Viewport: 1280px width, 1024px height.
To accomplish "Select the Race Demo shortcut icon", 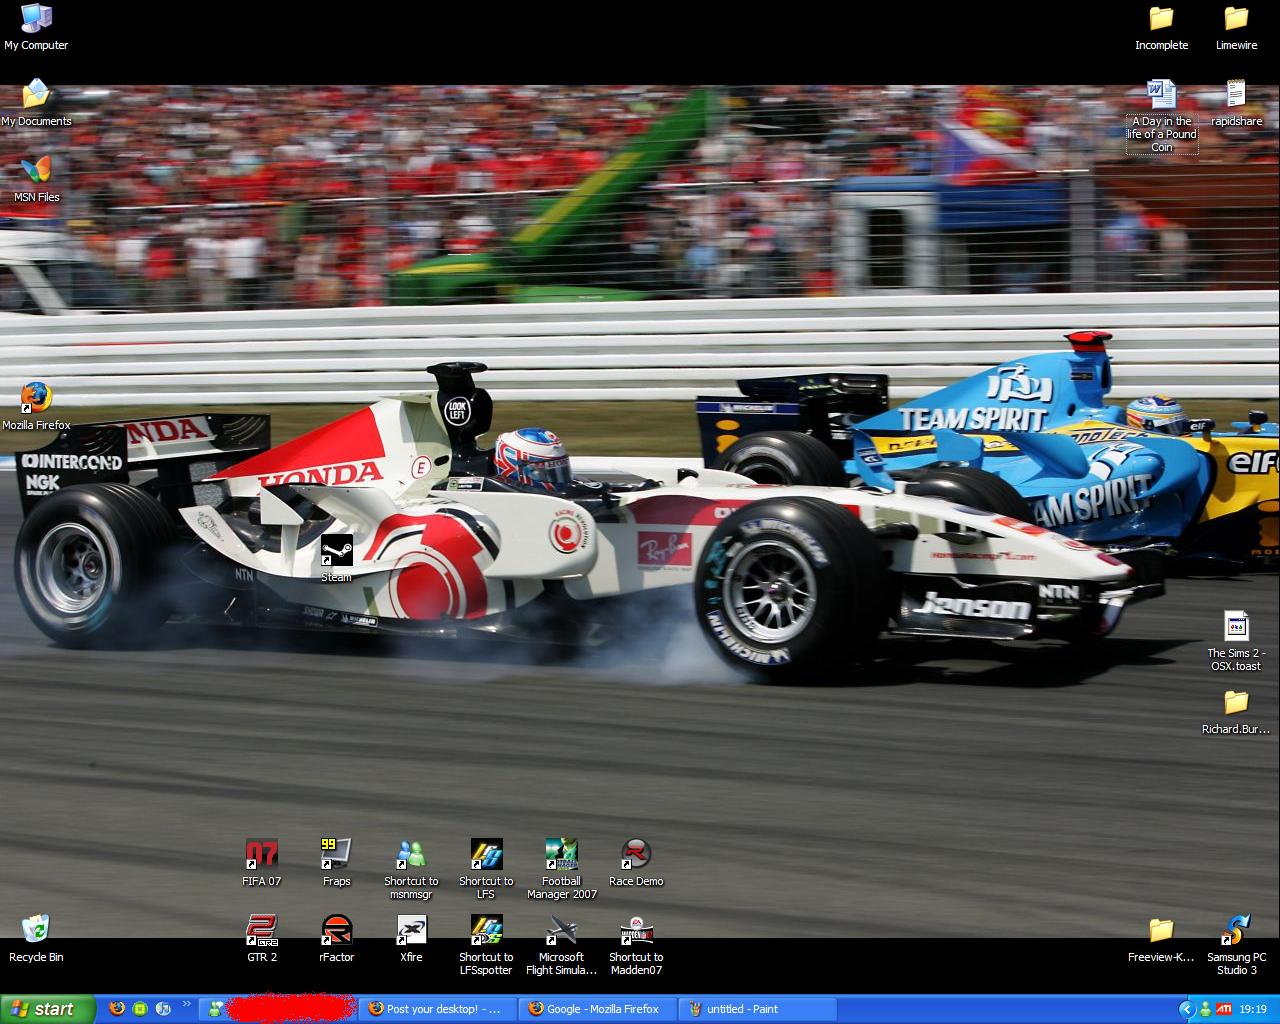I will pyautogui.click(x=636, y=863).
